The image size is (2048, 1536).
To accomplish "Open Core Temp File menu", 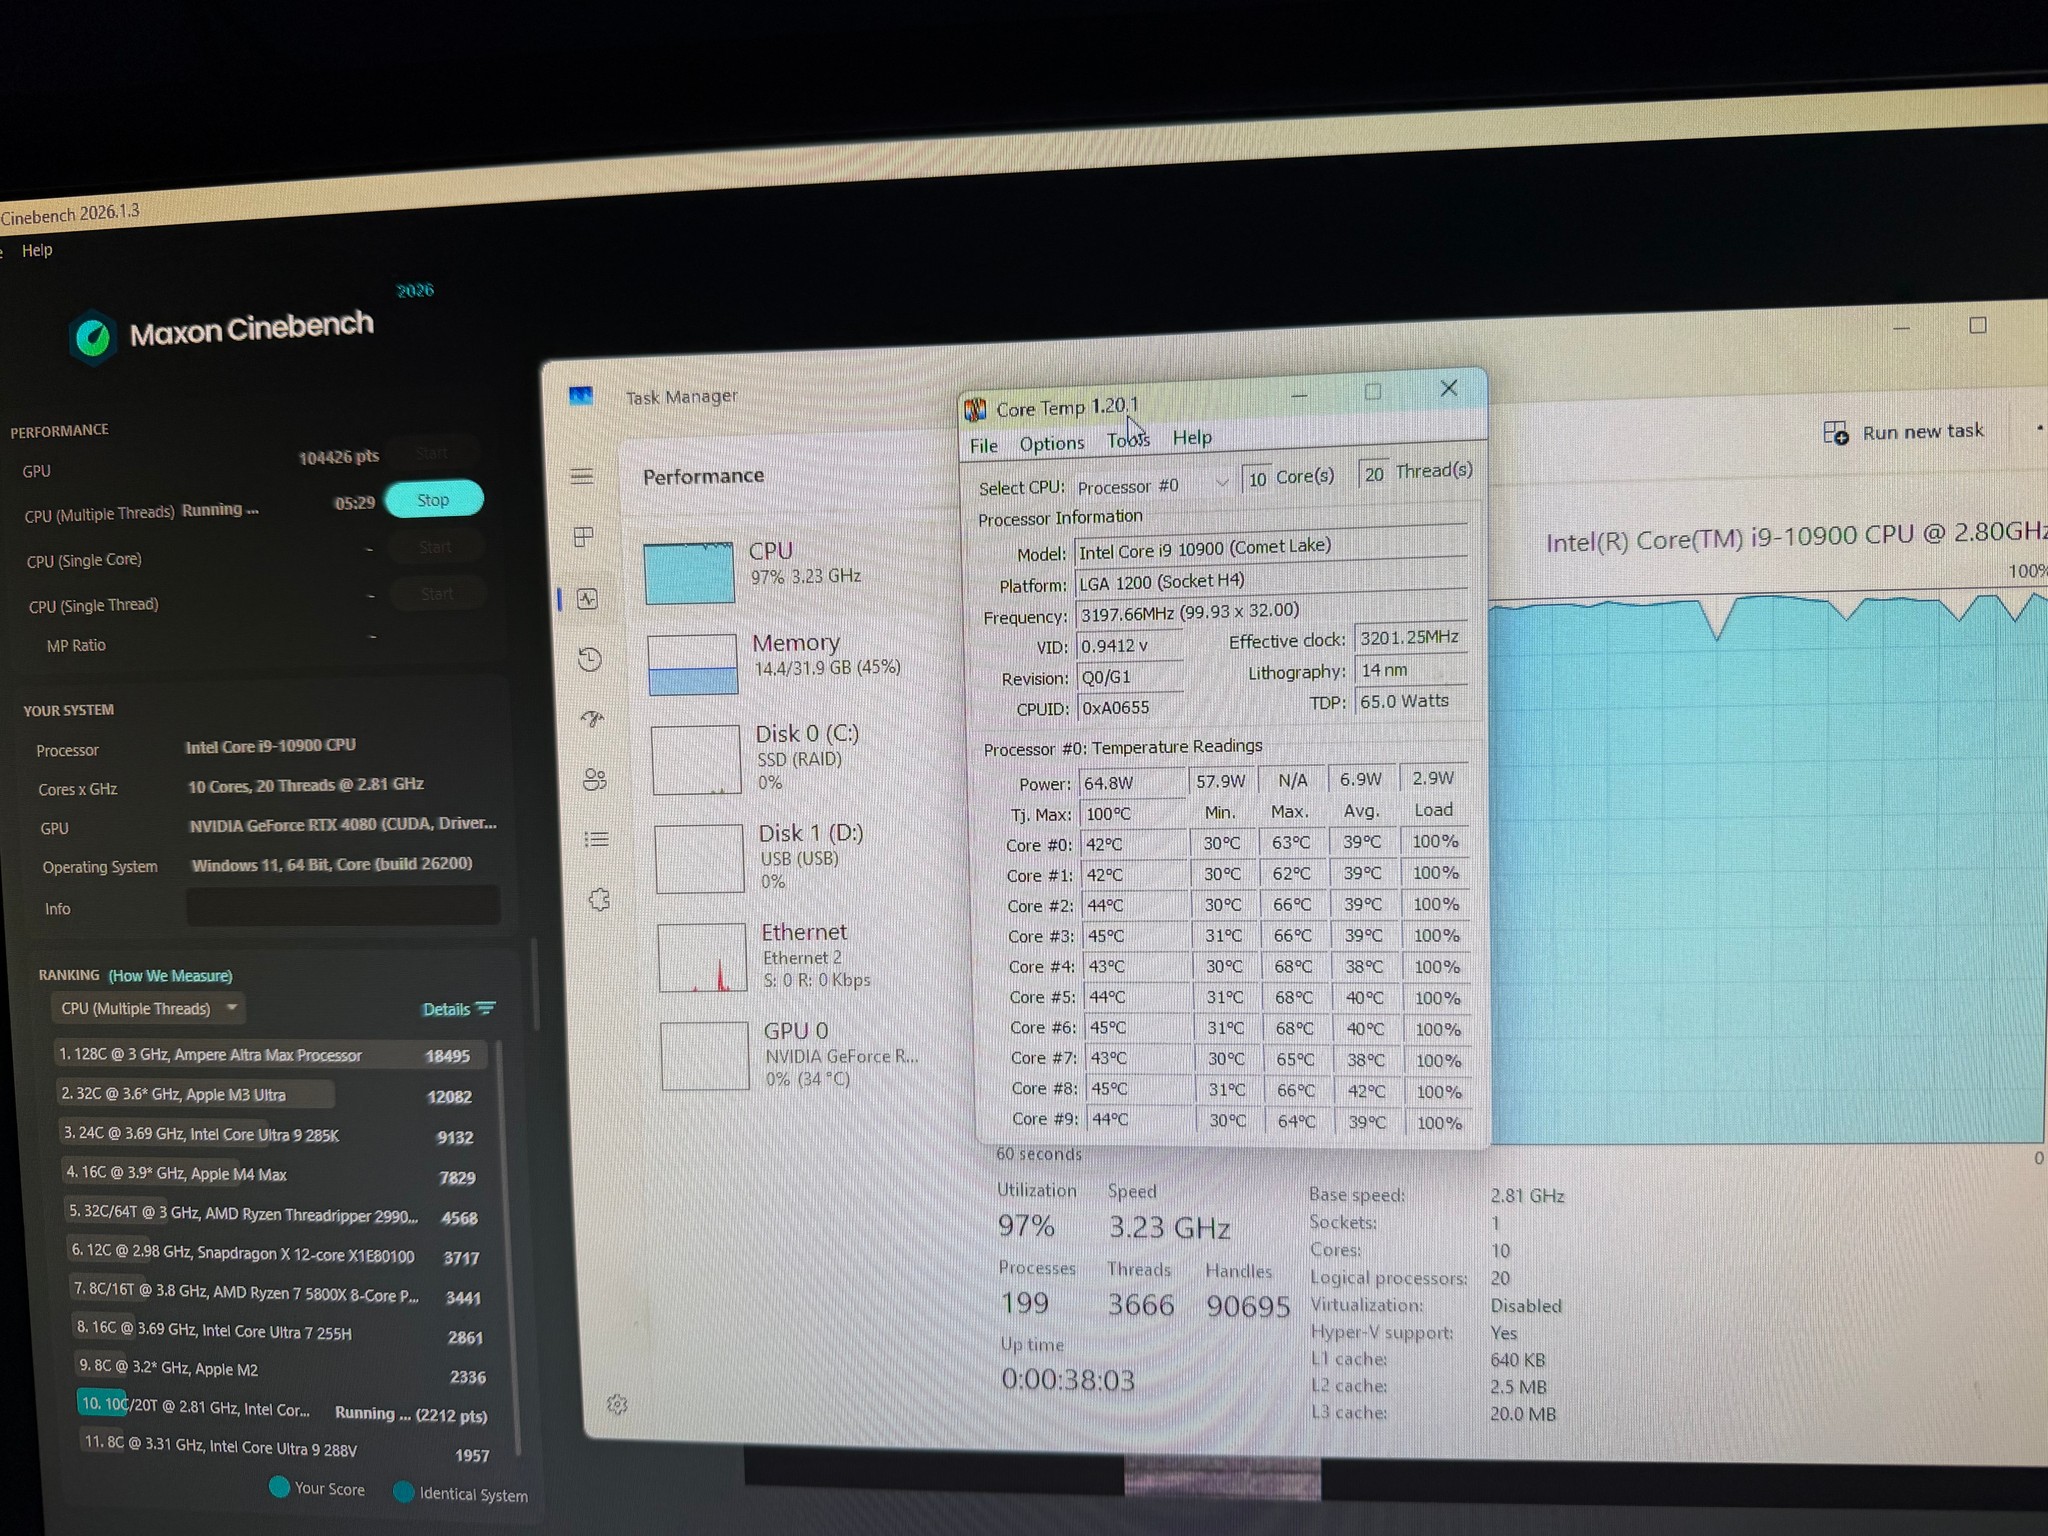I will tap(984, 445).
